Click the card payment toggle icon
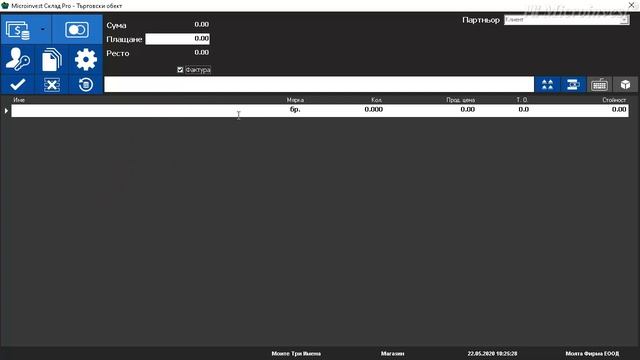This screenshot has width=640, height=360. (x=77, y=30)
